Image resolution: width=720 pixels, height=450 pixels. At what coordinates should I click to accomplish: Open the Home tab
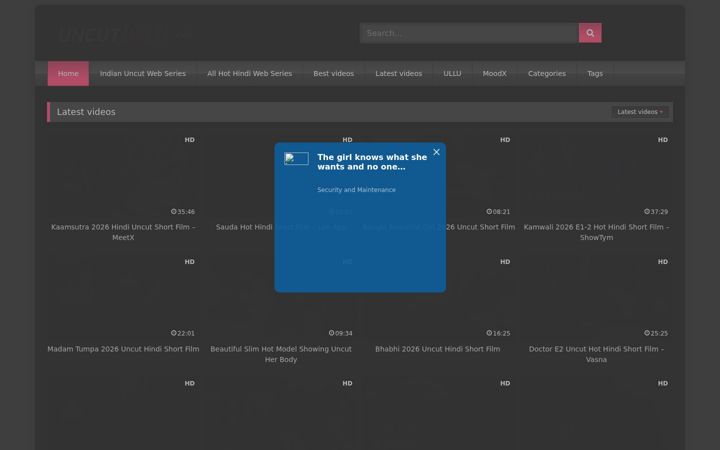coord(68,73)
